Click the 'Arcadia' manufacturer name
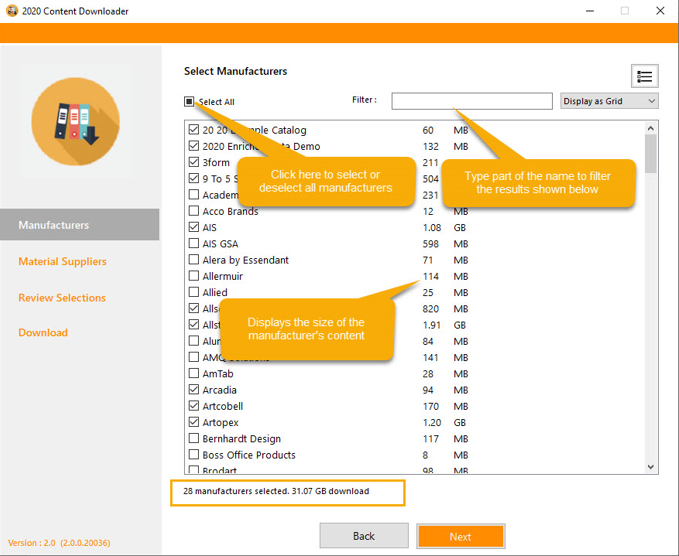This screenshot has width=679, height=556. click(x=220, y=390)
